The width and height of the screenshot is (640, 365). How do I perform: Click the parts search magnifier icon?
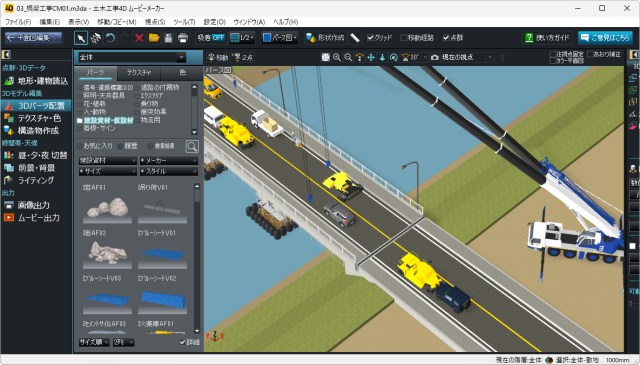coord(192,146)
